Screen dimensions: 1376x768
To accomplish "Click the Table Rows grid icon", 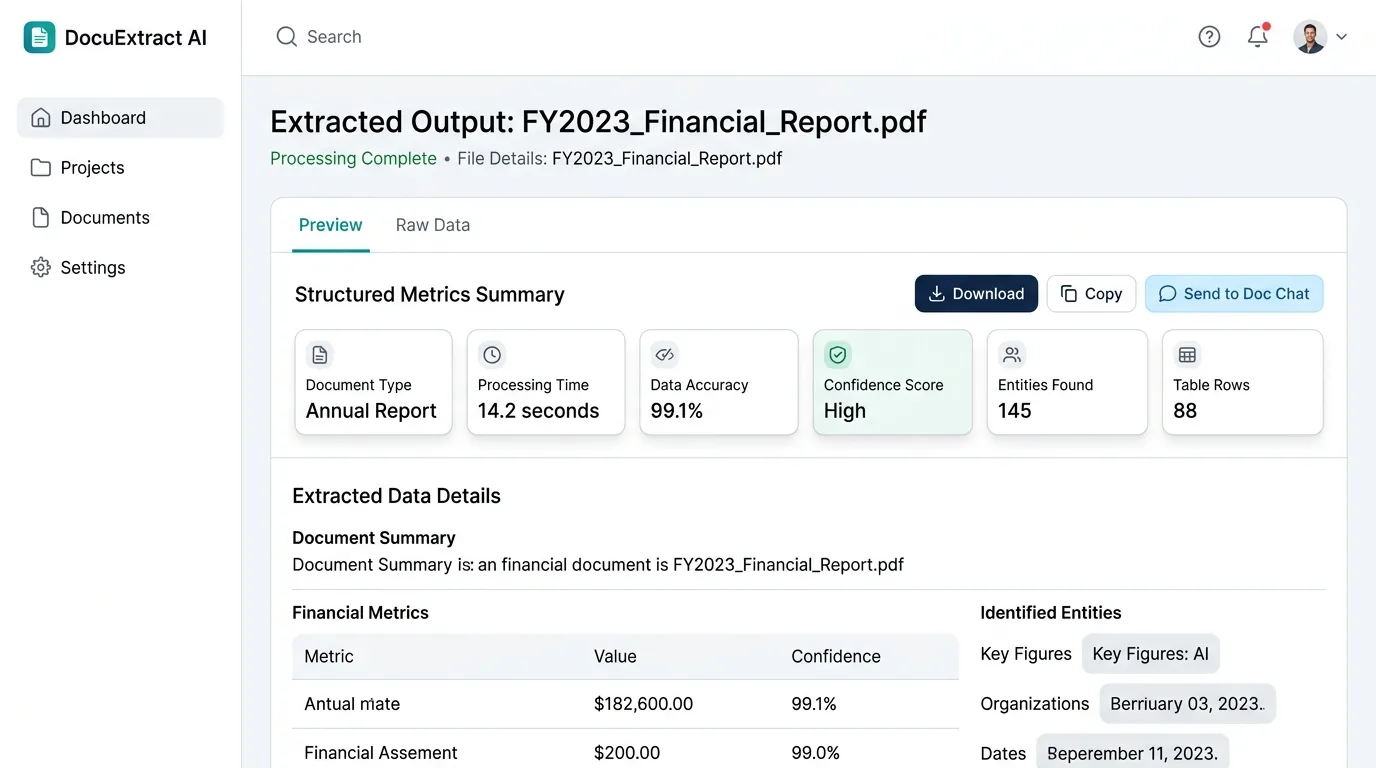I will coord(1187,355).
